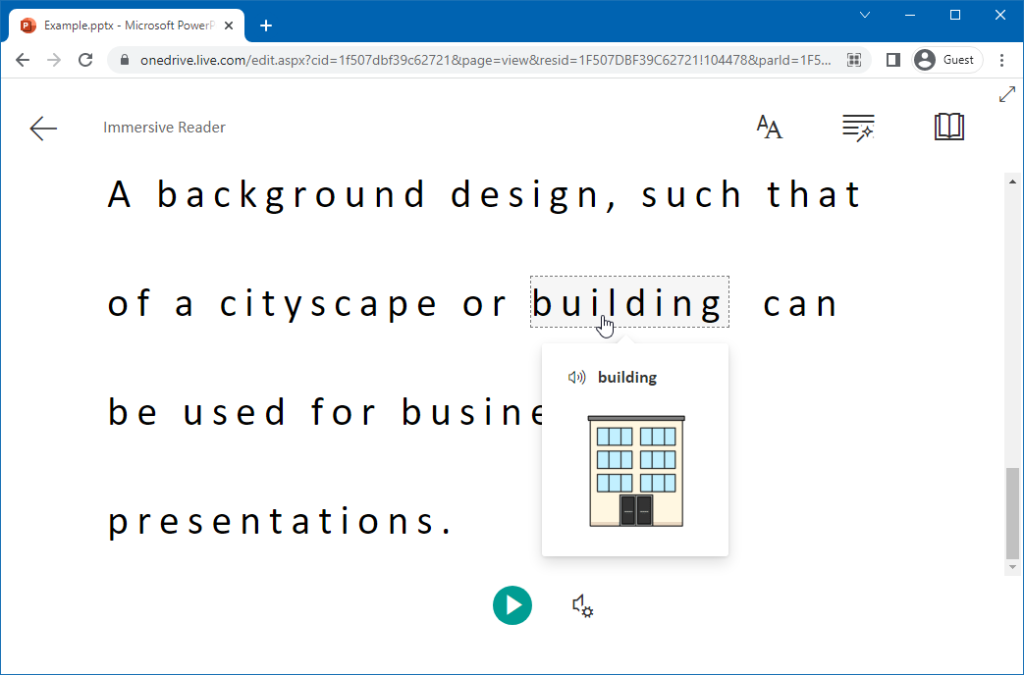Click the QR code icon in address bar

point(855,60)
